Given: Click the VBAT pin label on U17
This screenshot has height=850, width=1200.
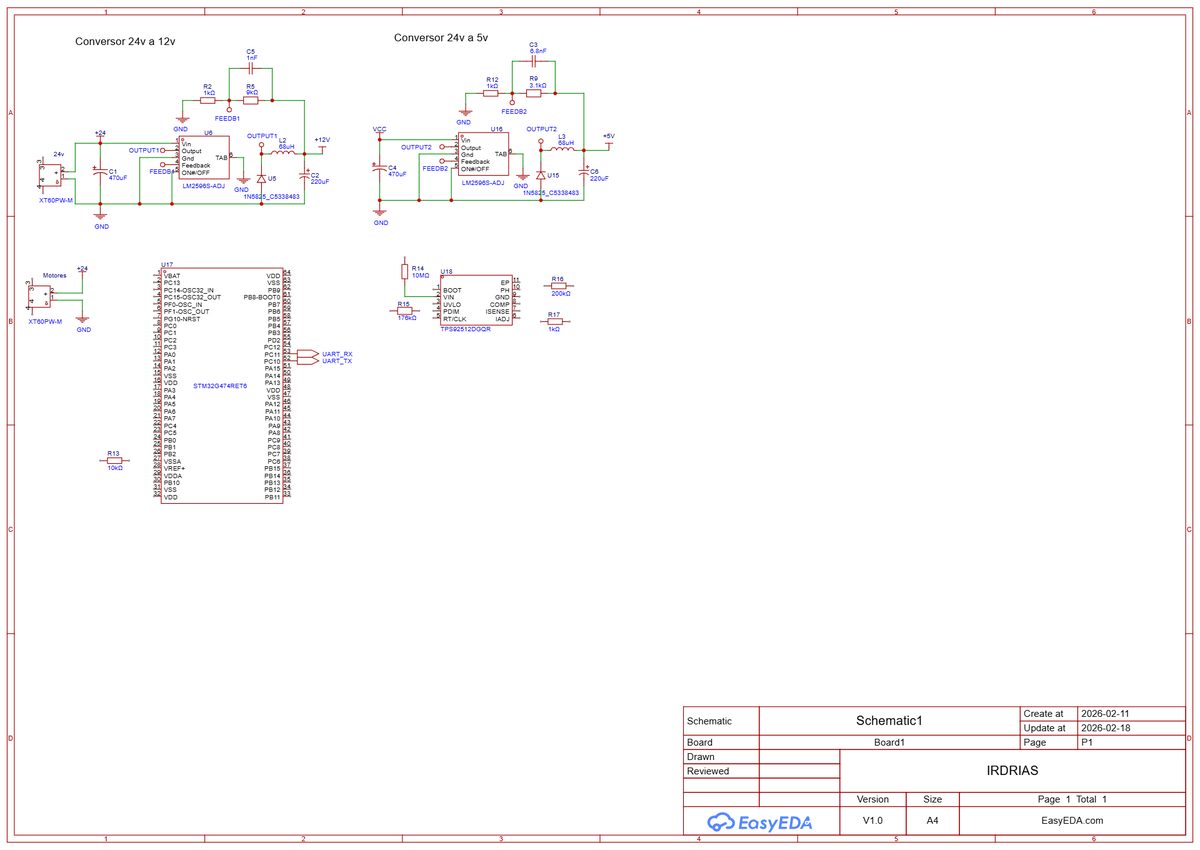Looking at the screenshot, I should [x=172, y=275].
